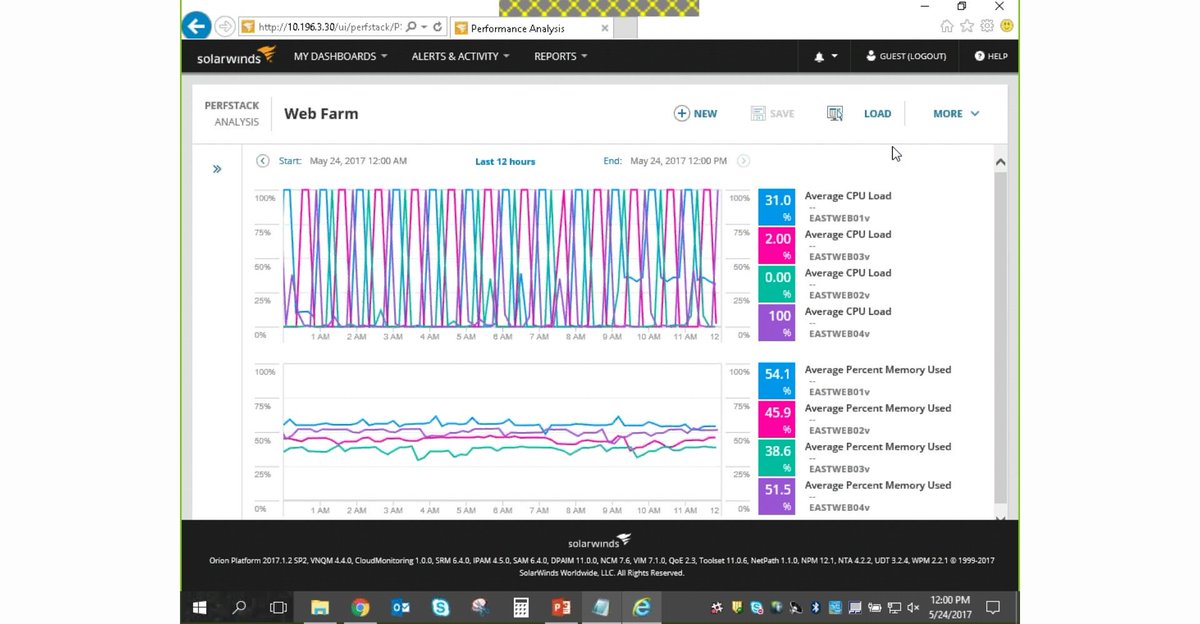The height and width of the screenshot is (624, 1200).
Task: Open the My Dashboards menu
Action: coord(340,57)
